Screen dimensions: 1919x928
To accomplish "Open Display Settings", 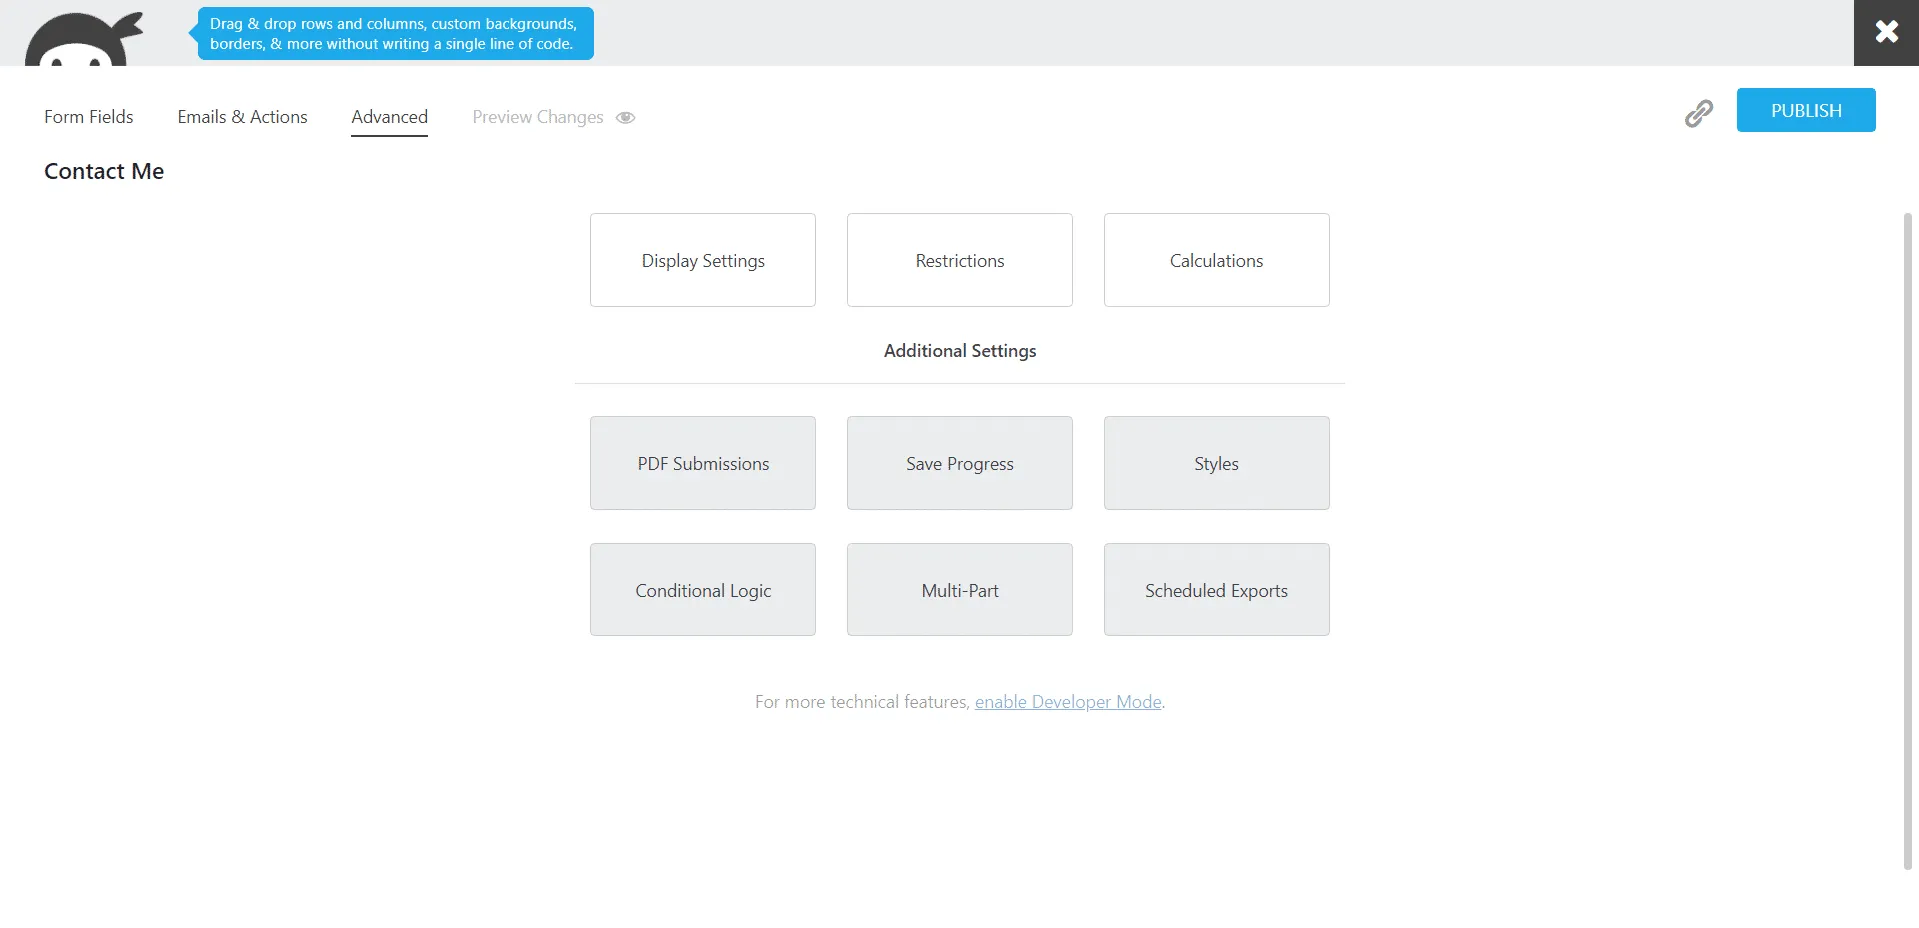I will point(702,260).
